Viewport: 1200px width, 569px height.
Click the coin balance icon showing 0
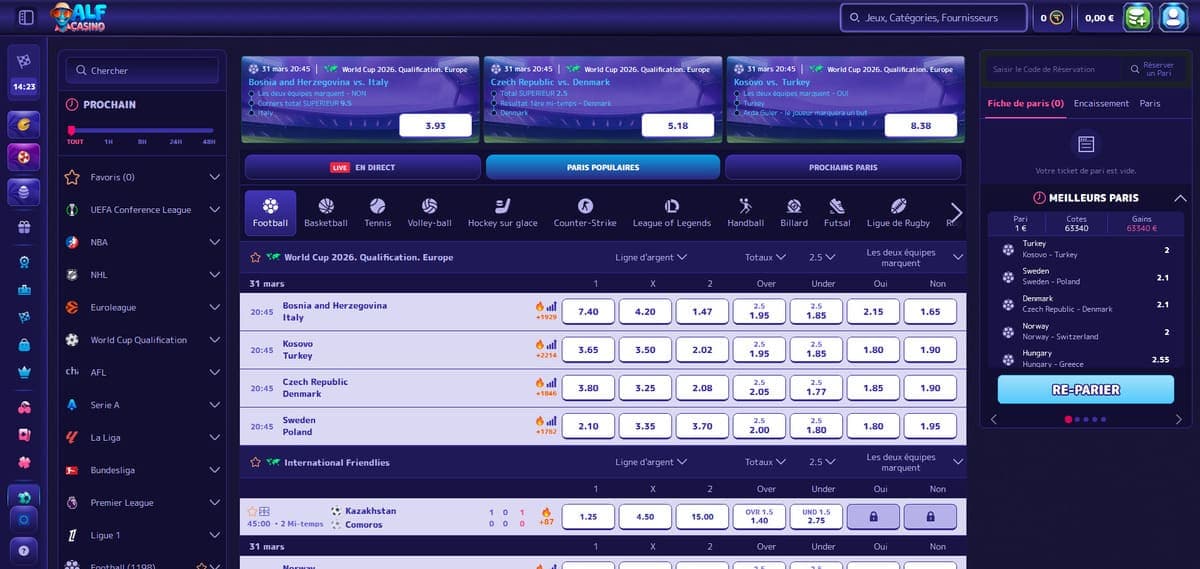point(1056,18)
